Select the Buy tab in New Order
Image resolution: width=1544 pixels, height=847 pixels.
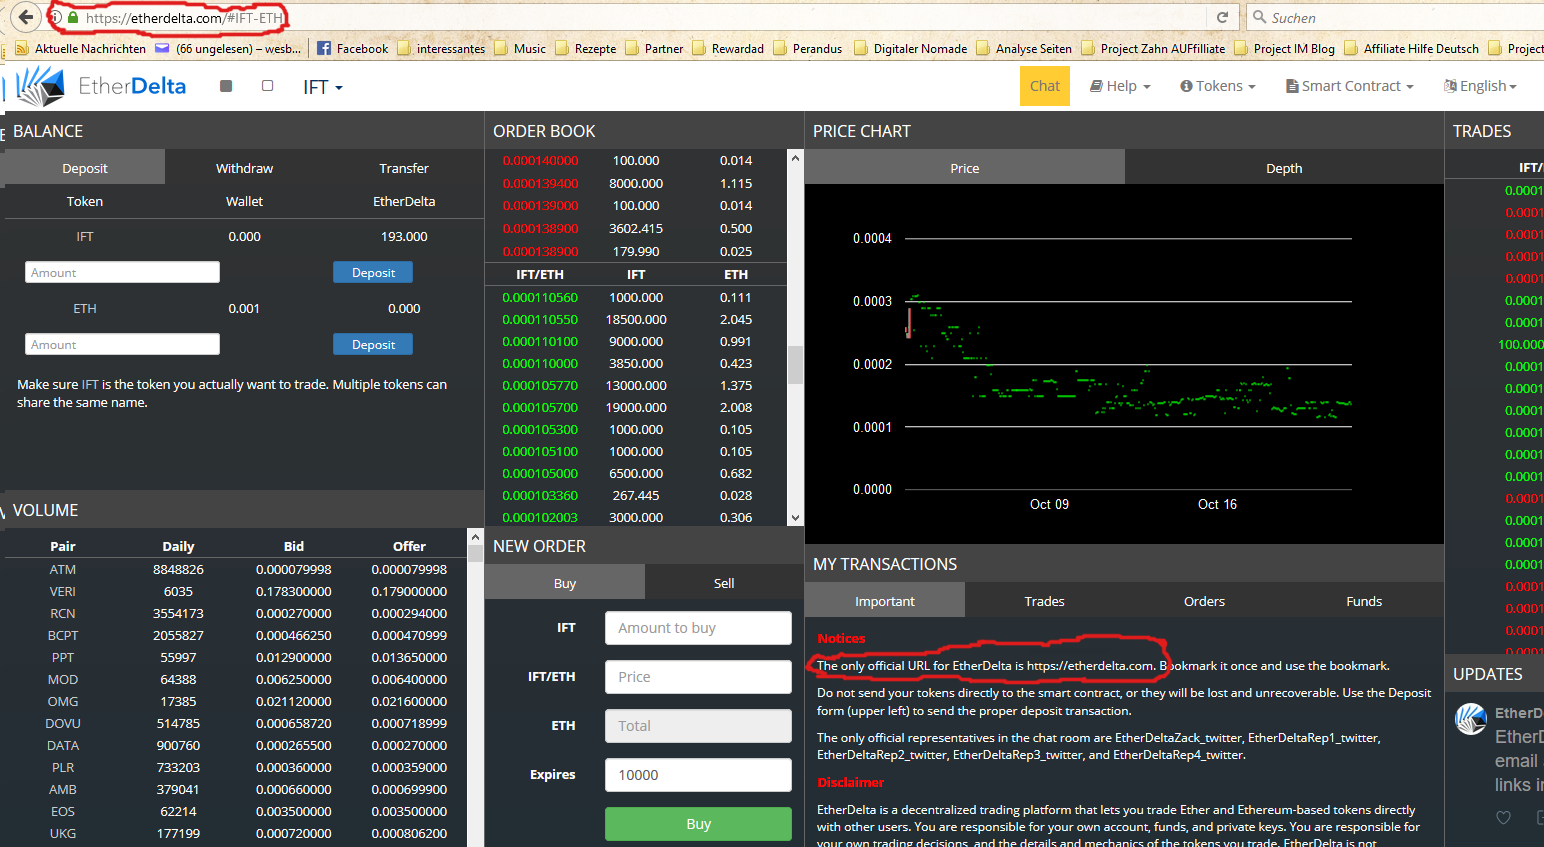(x=565, y=583)
